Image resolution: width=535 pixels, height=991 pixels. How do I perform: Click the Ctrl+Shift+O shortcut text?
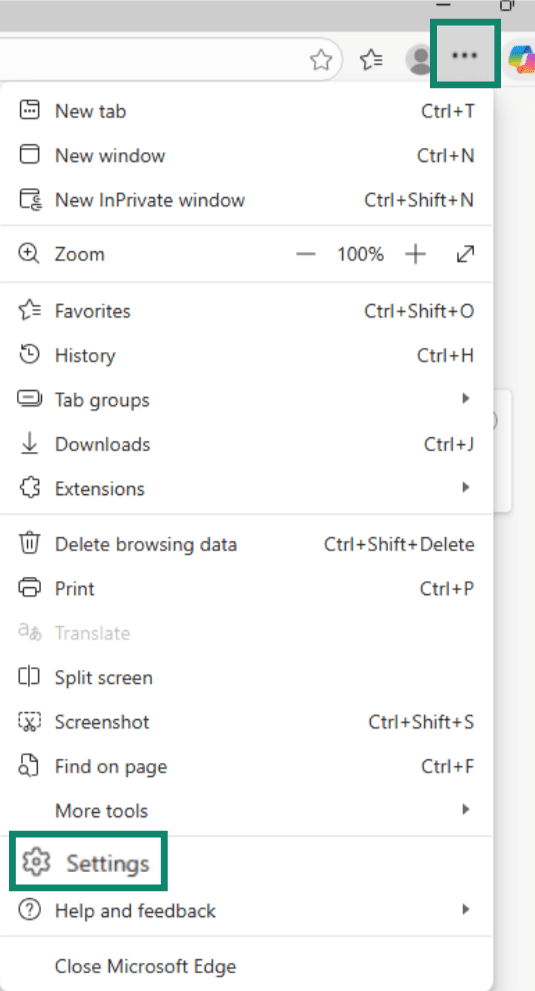pyautogui.click(x=419, y=311)
